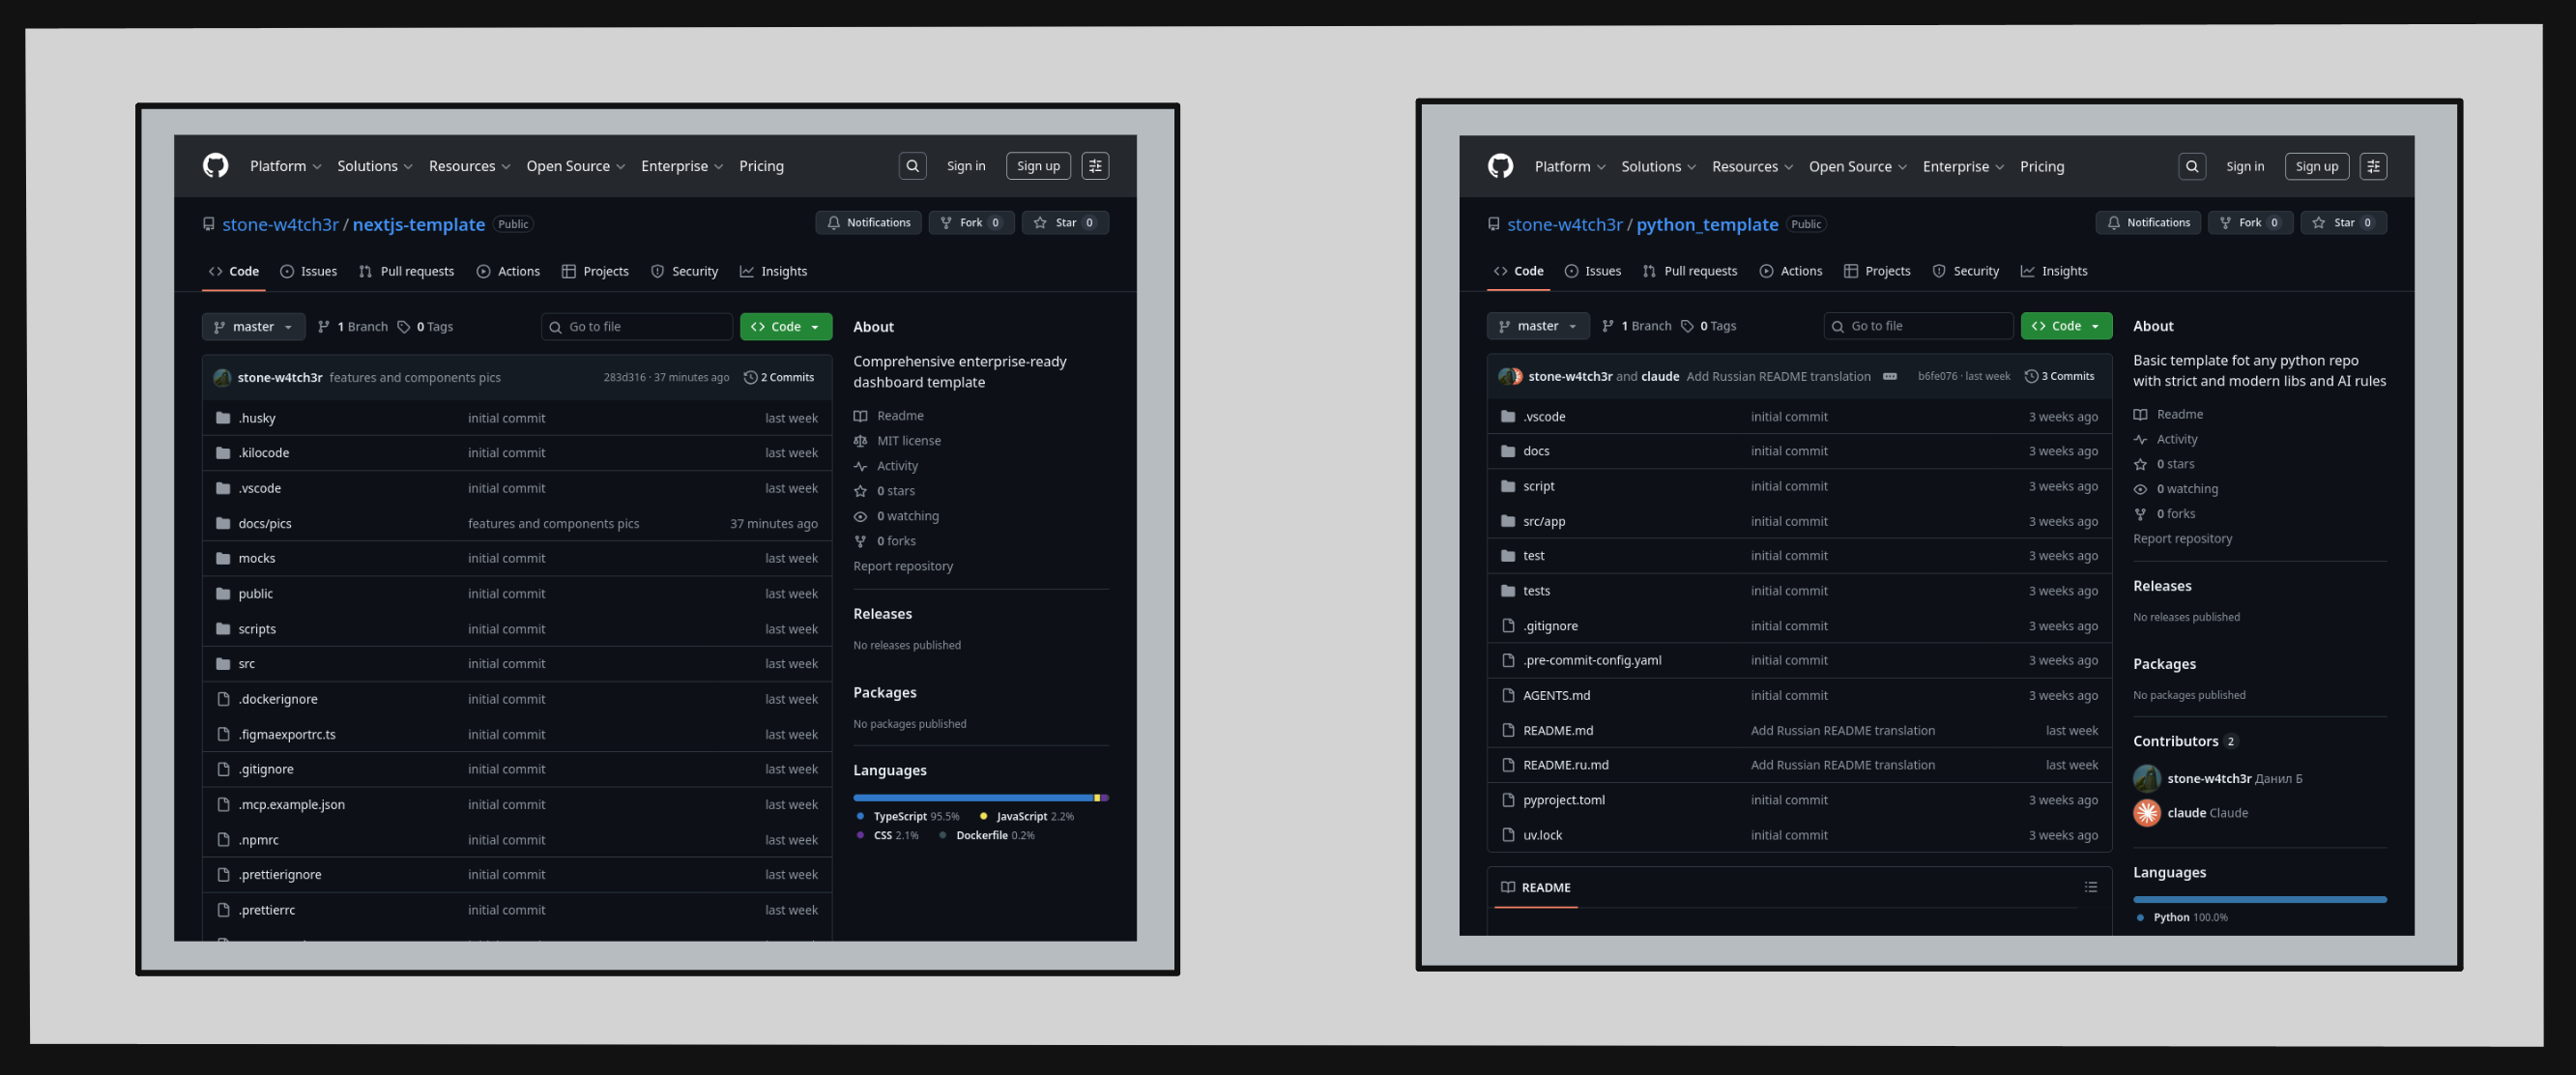Star the nextjs-template repository
The image size is (2576, 1075).
(1065, 223)
